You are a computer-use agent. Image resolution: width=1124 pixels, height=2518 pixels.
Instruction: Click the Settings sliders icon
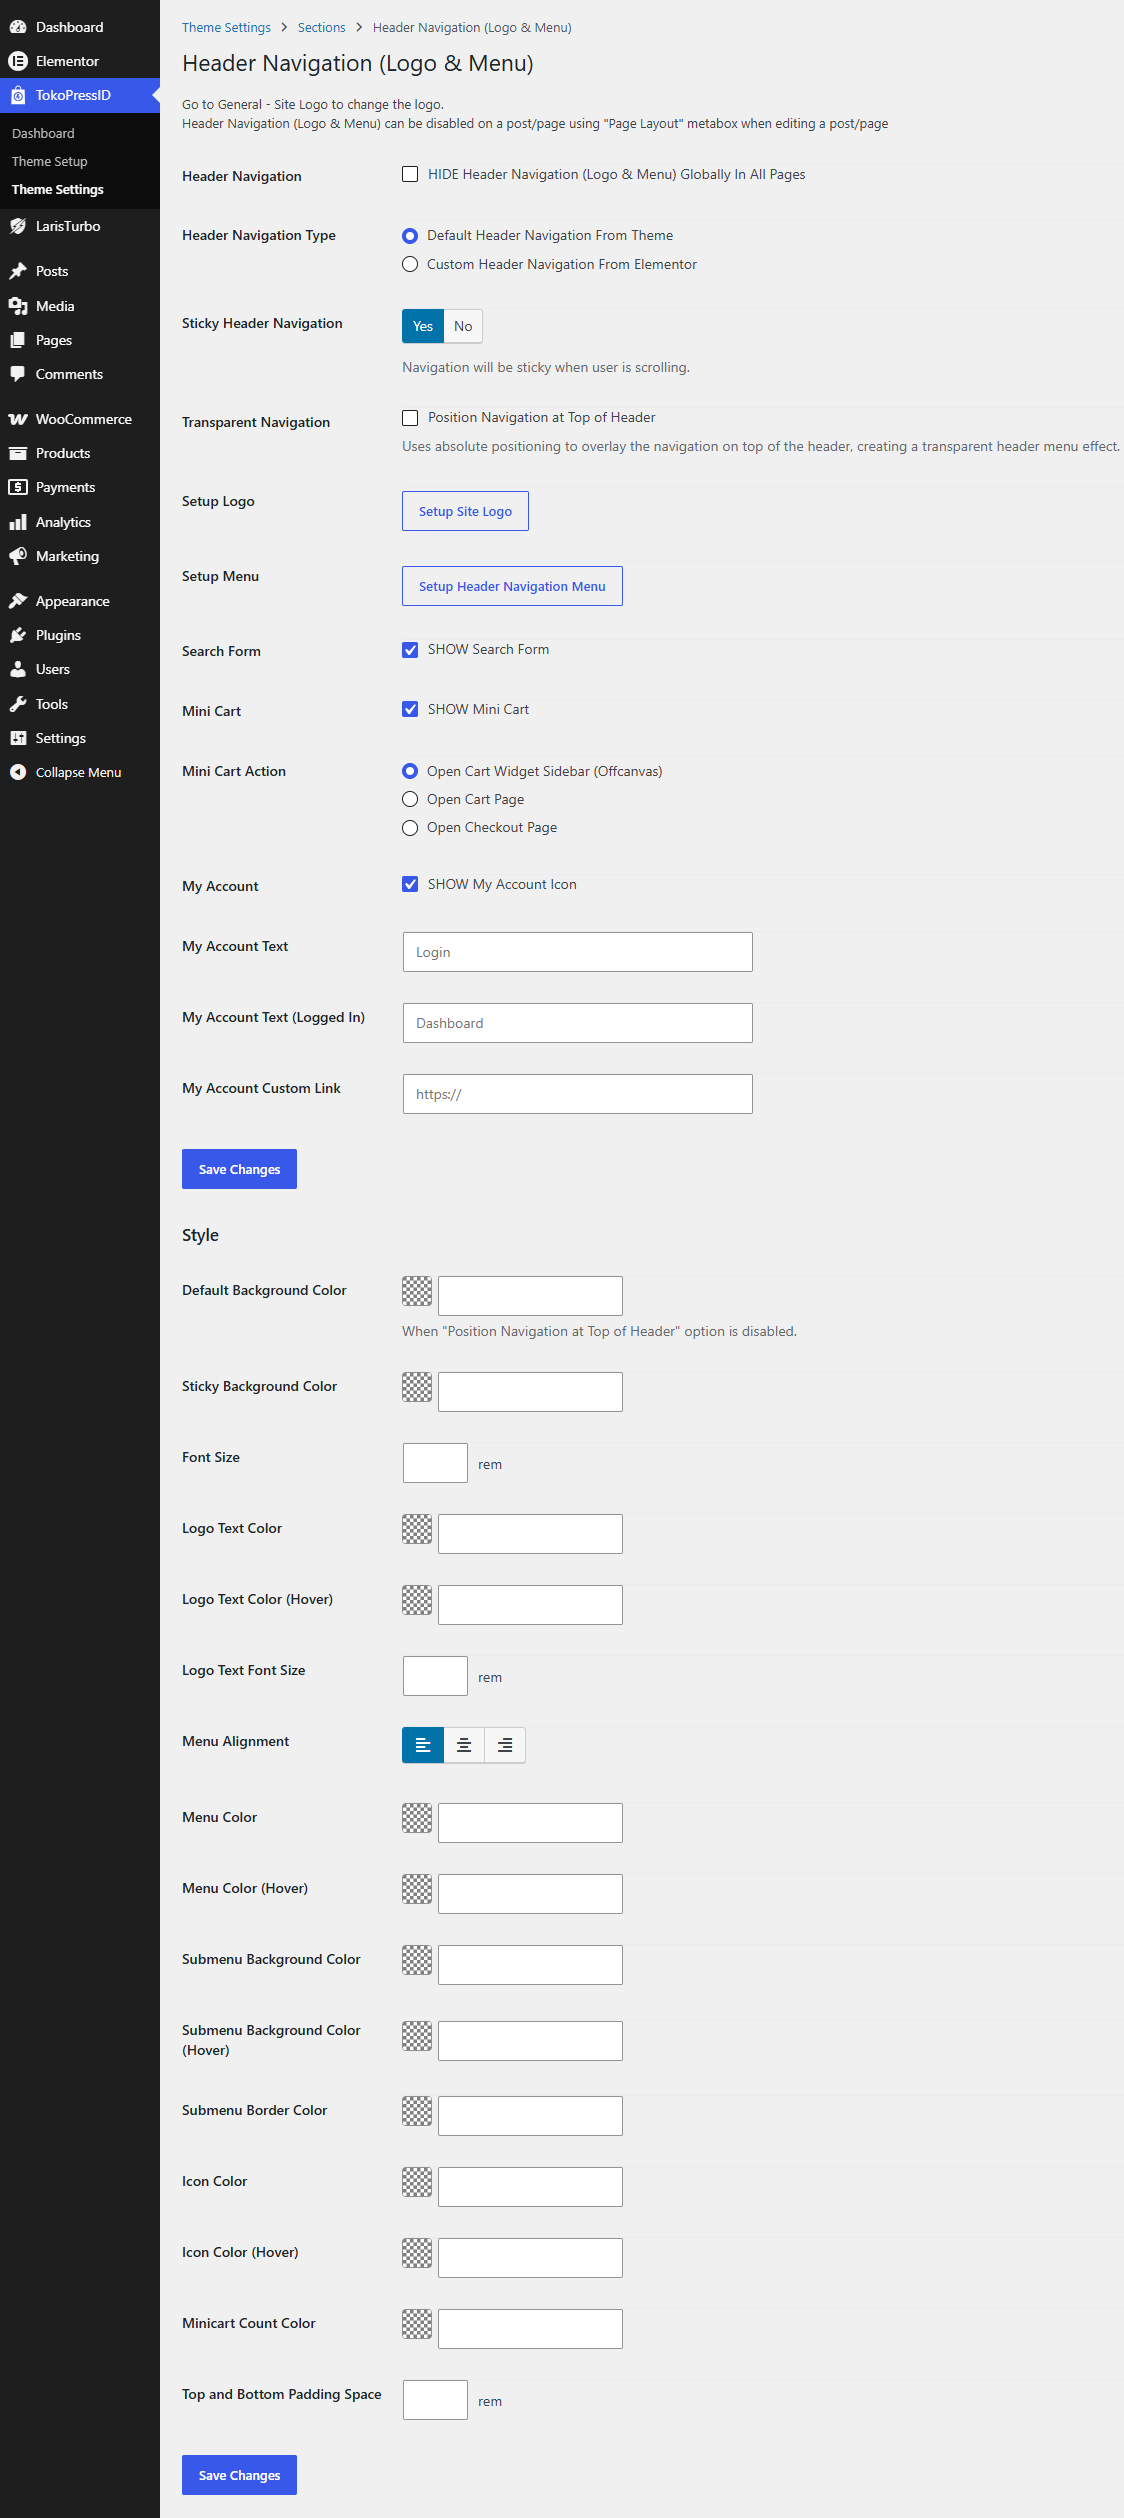point(18,738)
